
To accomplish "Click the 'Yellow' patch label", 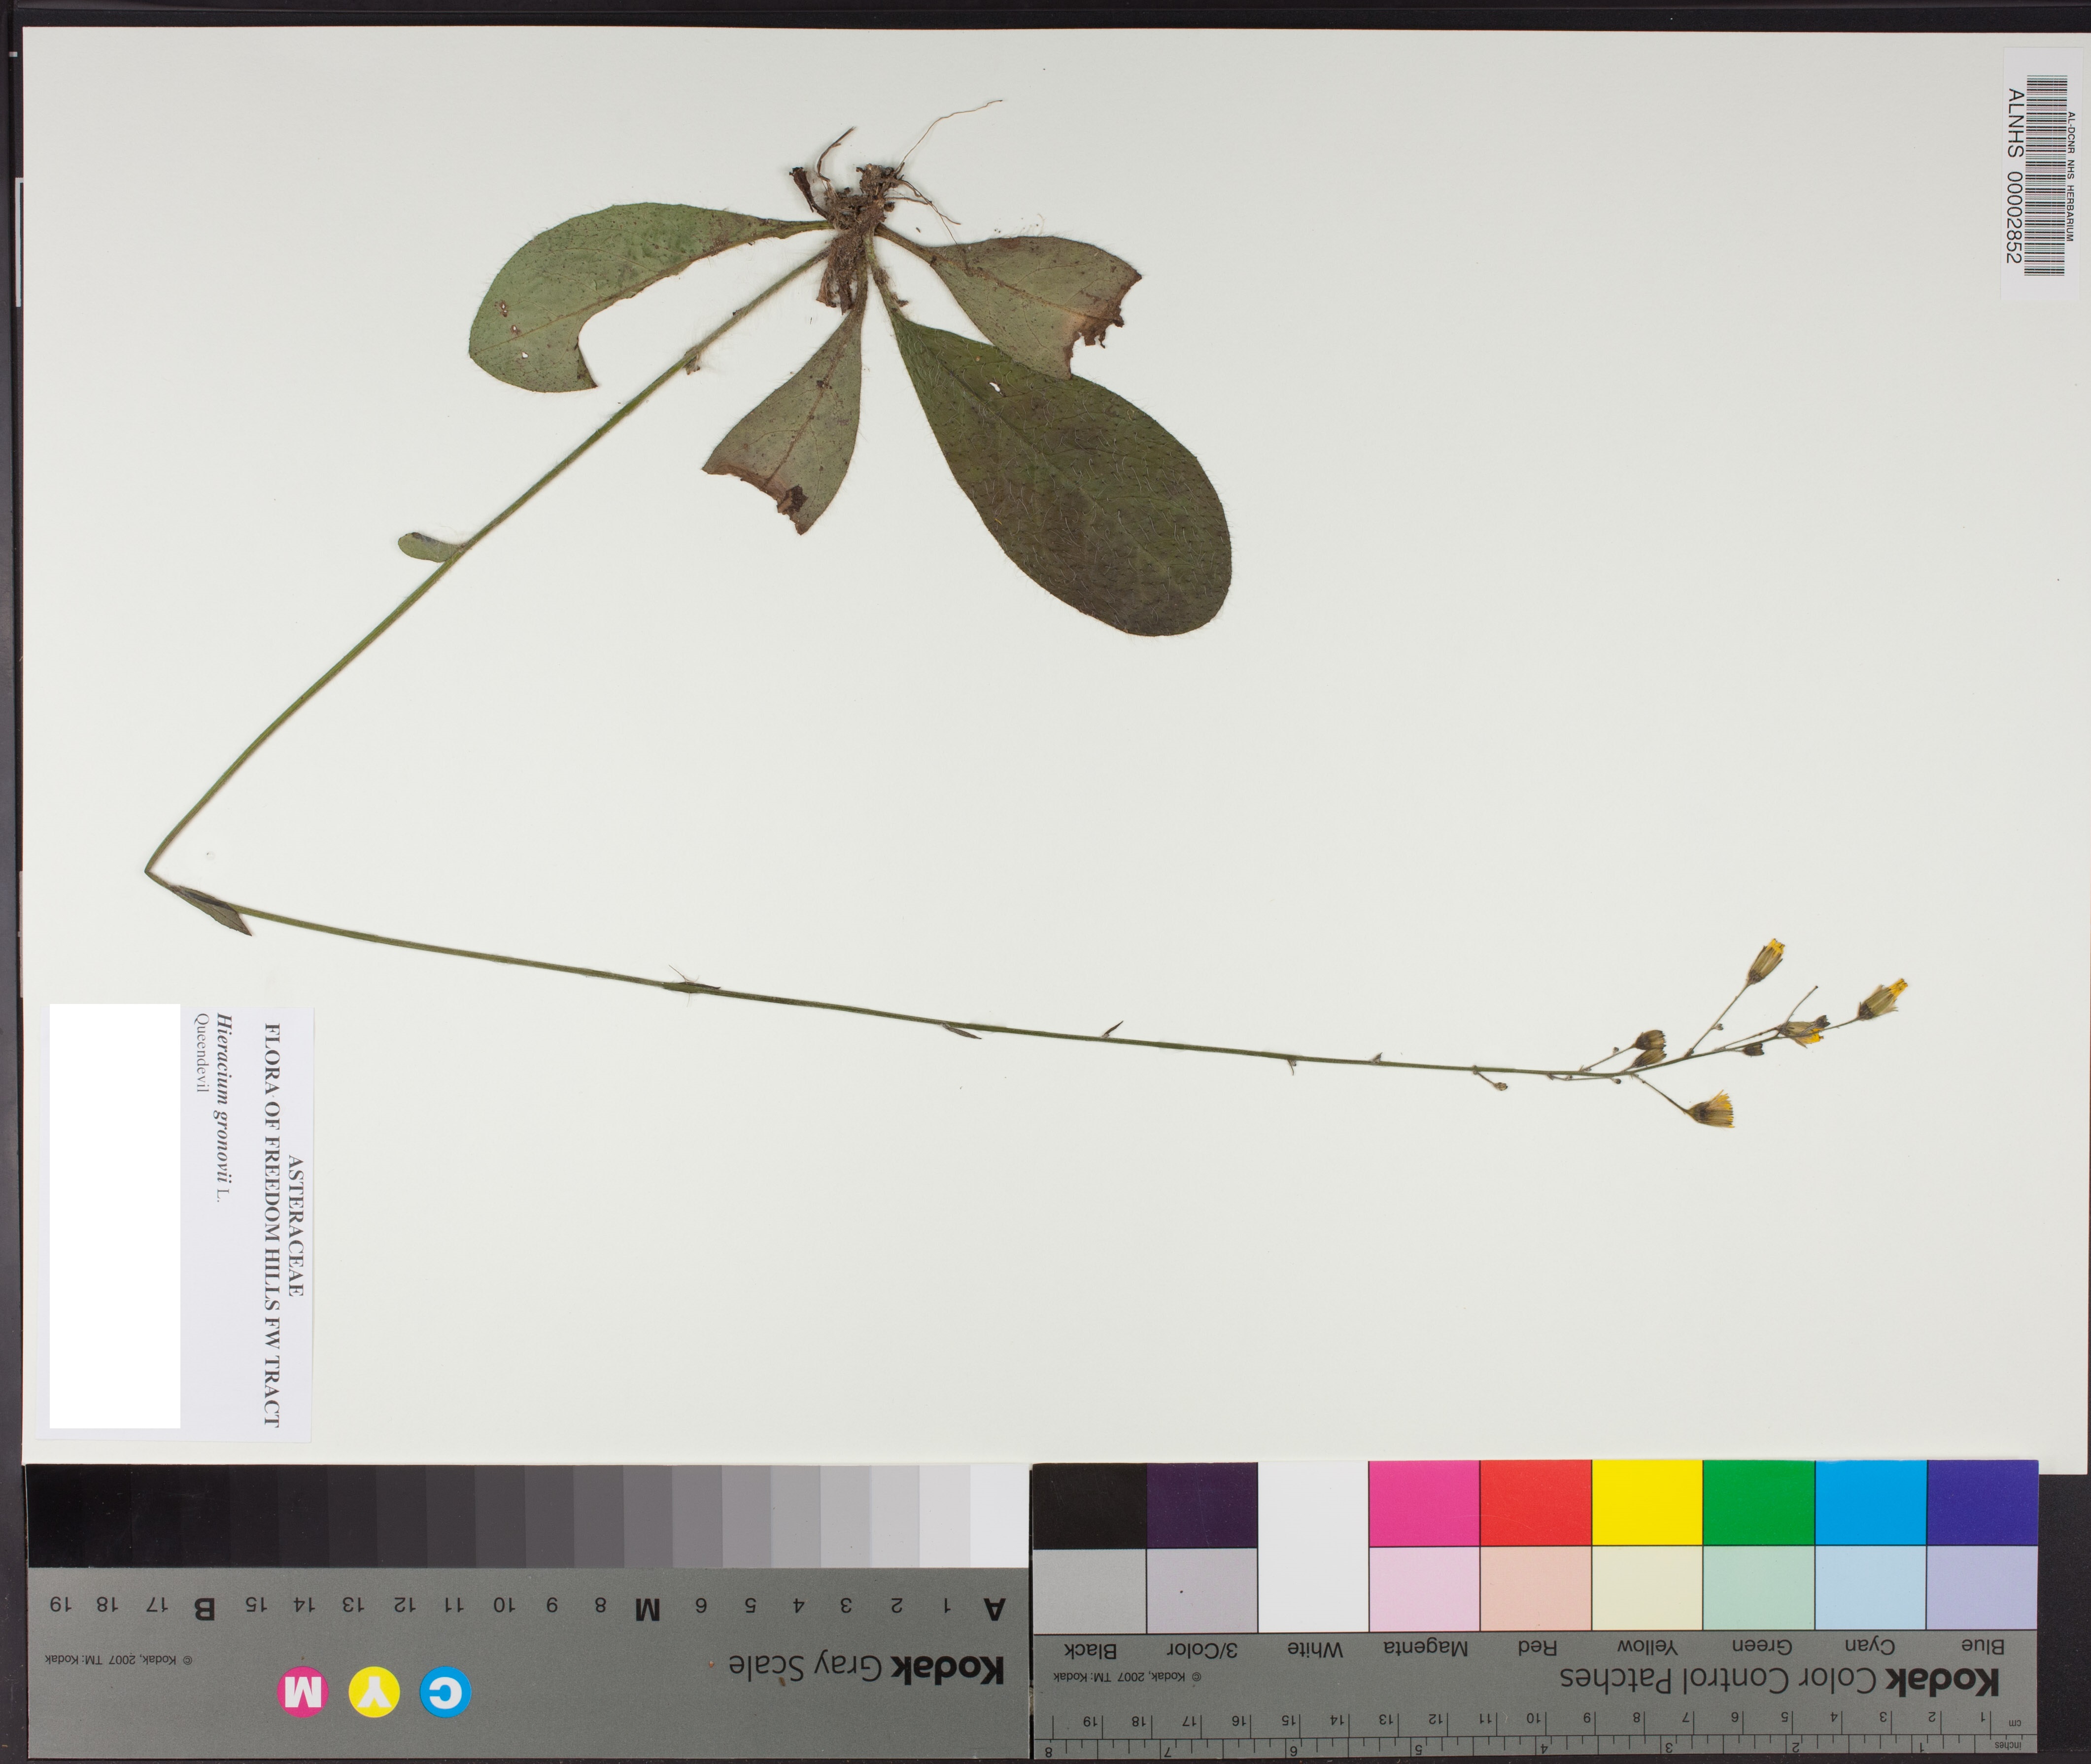I will pyautogui.click(x=1647, y=1646).
